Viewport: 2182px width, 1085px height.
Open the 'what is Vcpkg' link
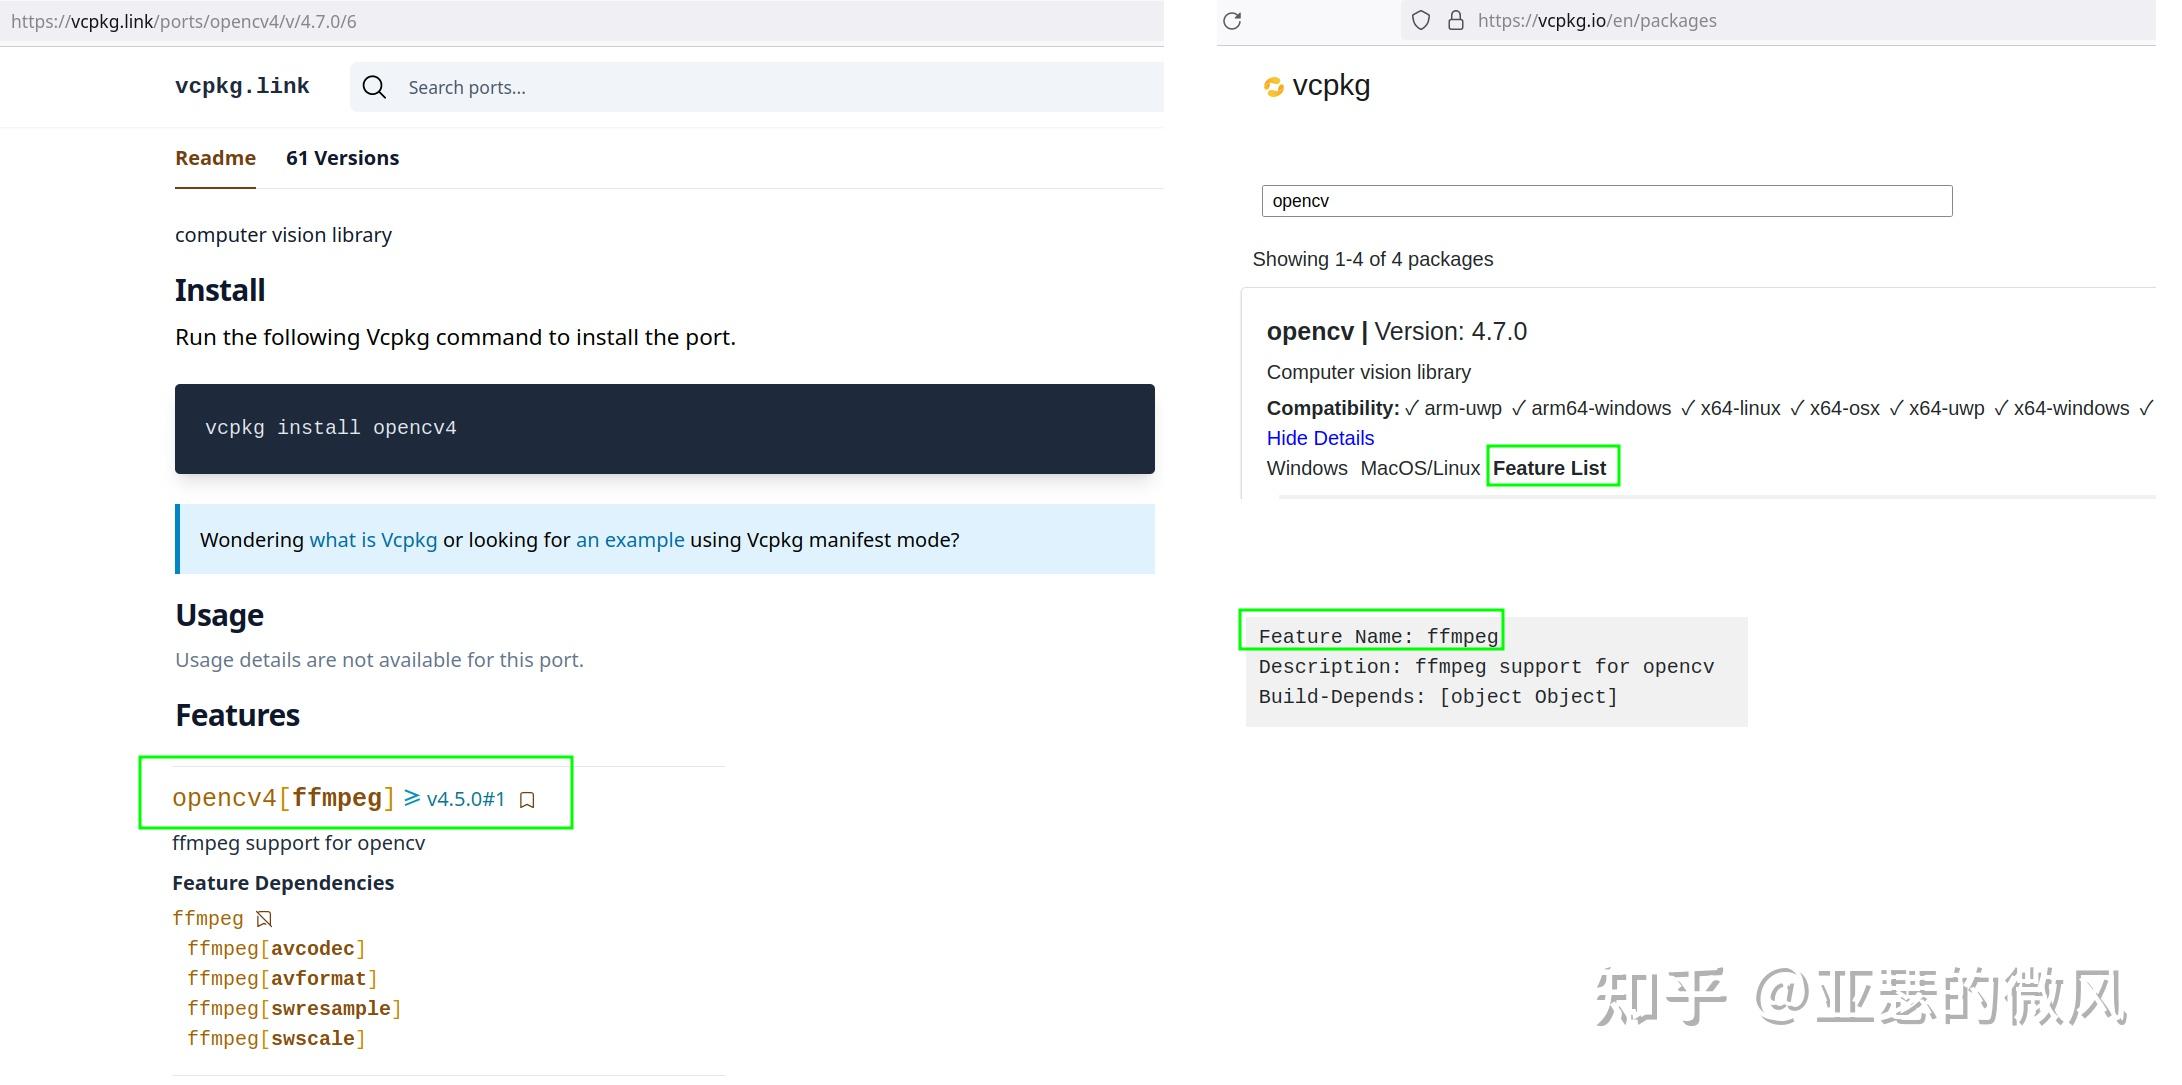click(x=373, y=540)
